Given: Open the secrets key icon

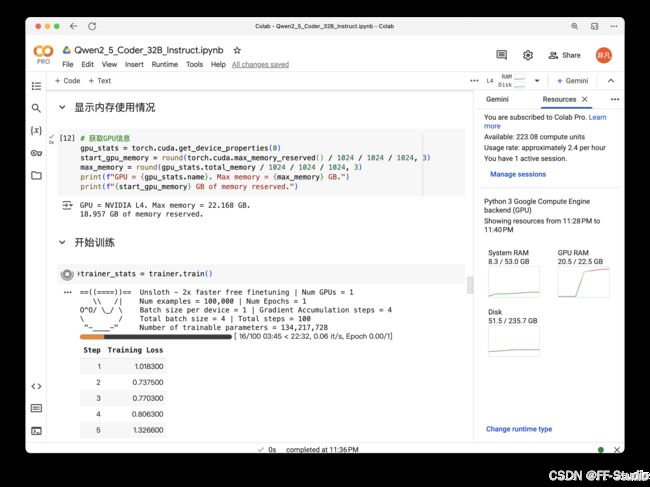Looking at the screenshot, I should (36, 153).
